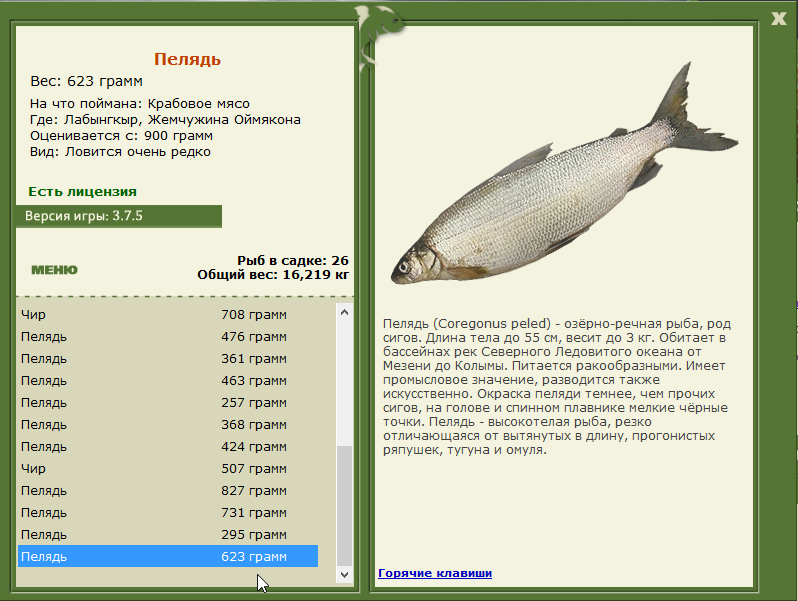Select the Пелядь 424 грамм row
Image resolution: width=798 pixels, height=601 pixels.
tap(168, 446)
